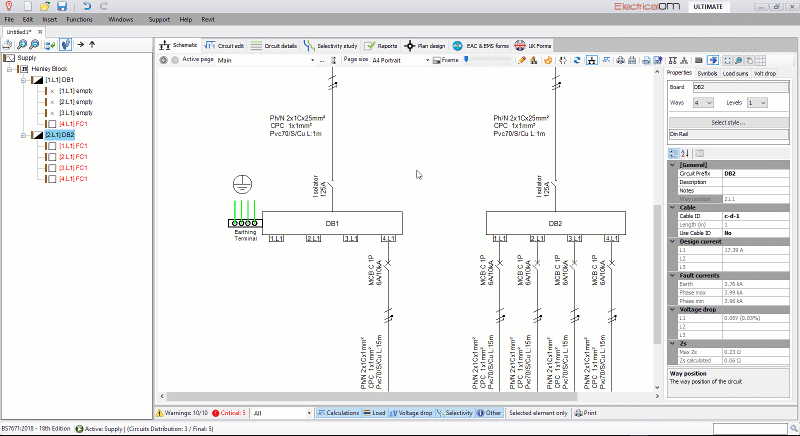Click the grid icon at the toolbar's right end
The image size is (800, 436).
tap(760, 60)
